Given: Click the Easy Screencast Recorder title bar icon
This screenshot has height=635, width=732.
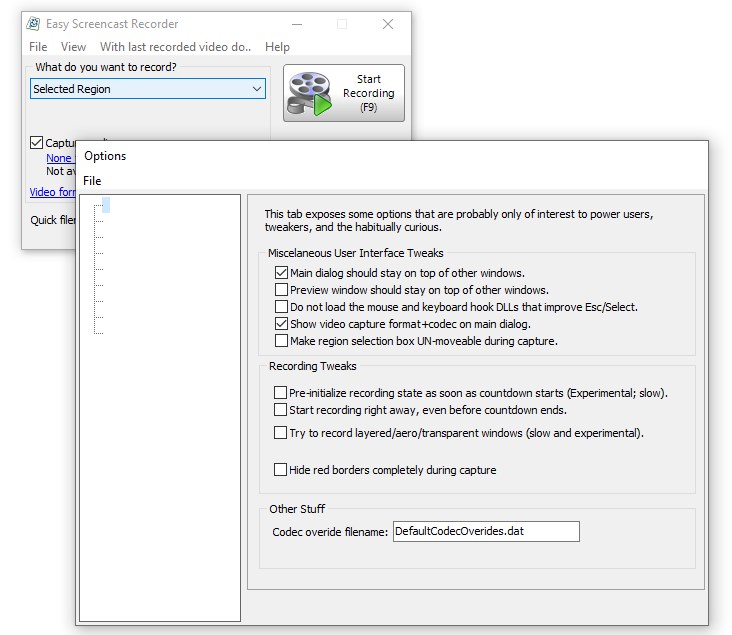Looking at the screenshot, I should (x=33, y=23).
